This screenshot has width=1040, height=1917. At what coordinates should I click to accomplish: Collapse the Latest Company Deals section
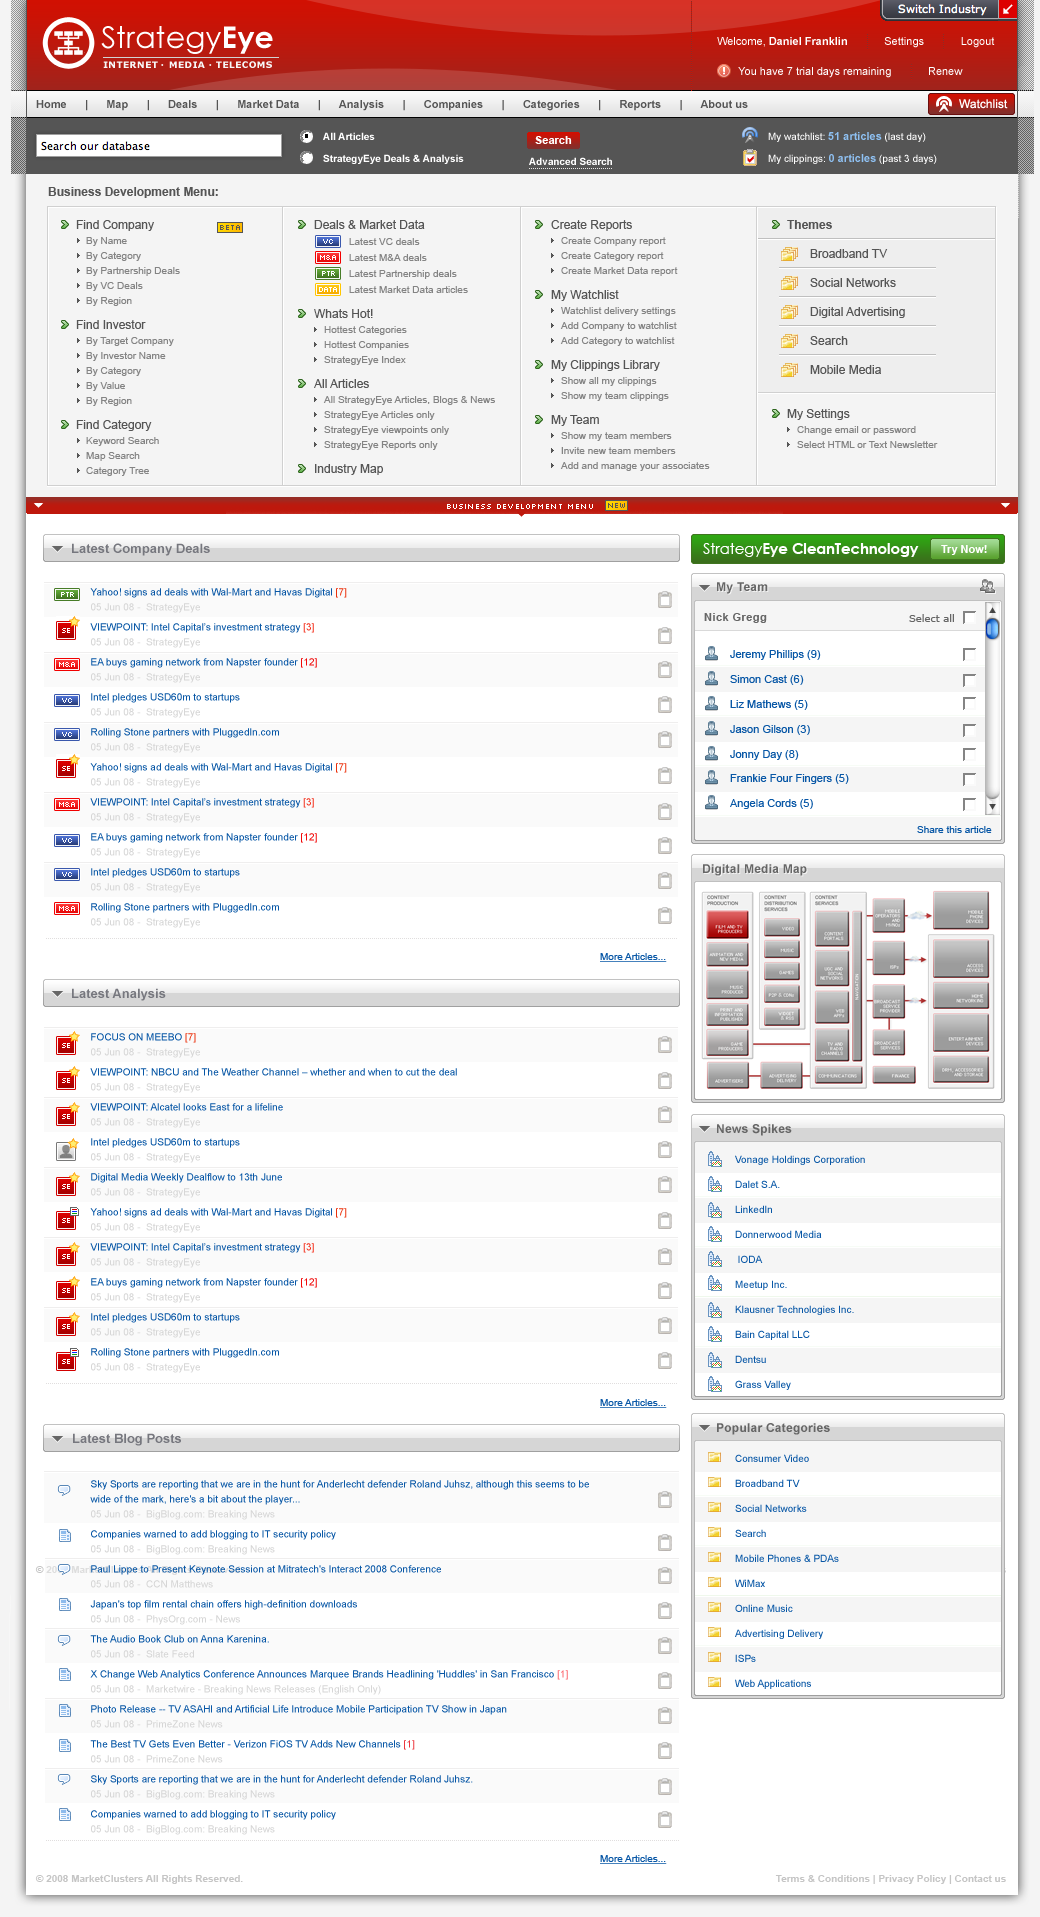click(x=58, y=549)
